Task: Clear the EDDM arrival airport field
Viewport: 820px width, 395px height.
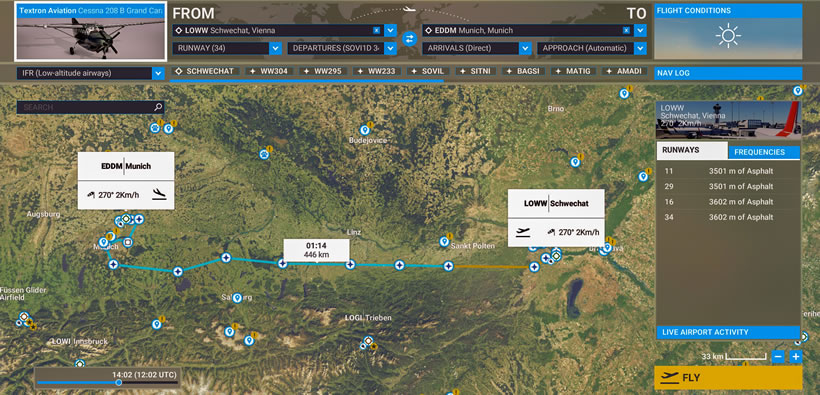Action: click(x=626, y=30)
